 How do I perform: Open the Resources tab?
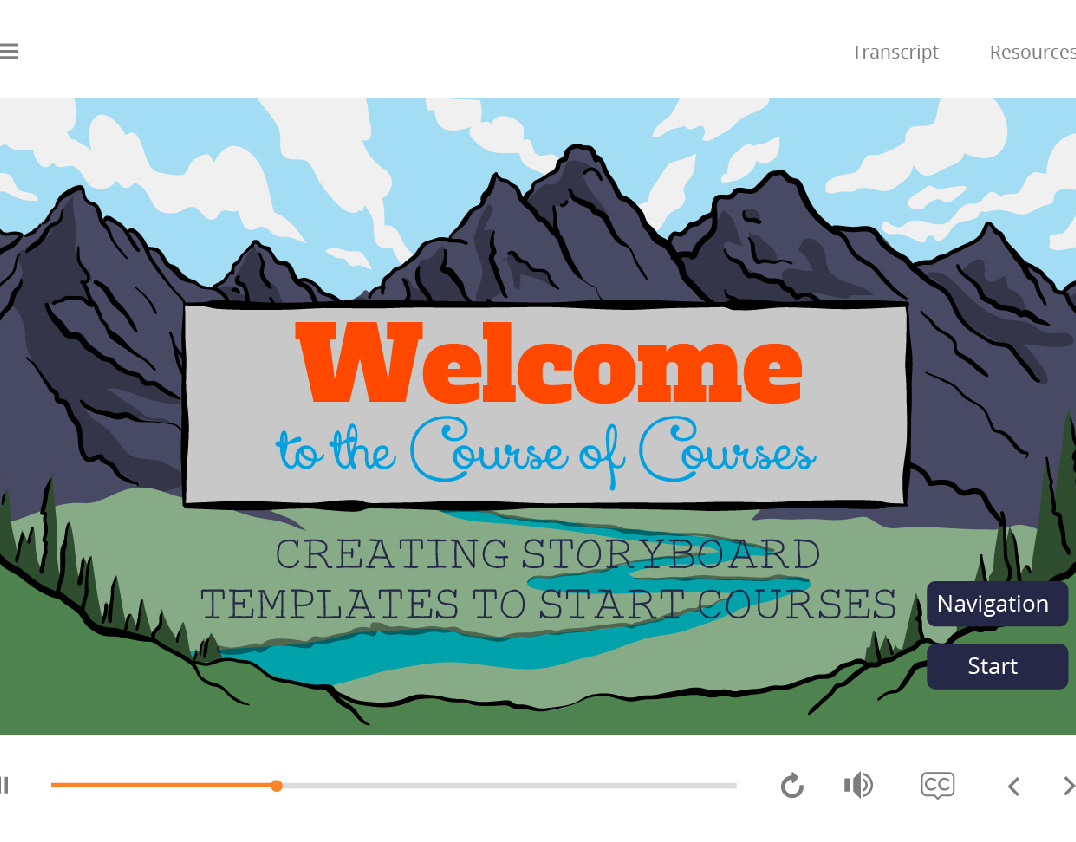1033,52
